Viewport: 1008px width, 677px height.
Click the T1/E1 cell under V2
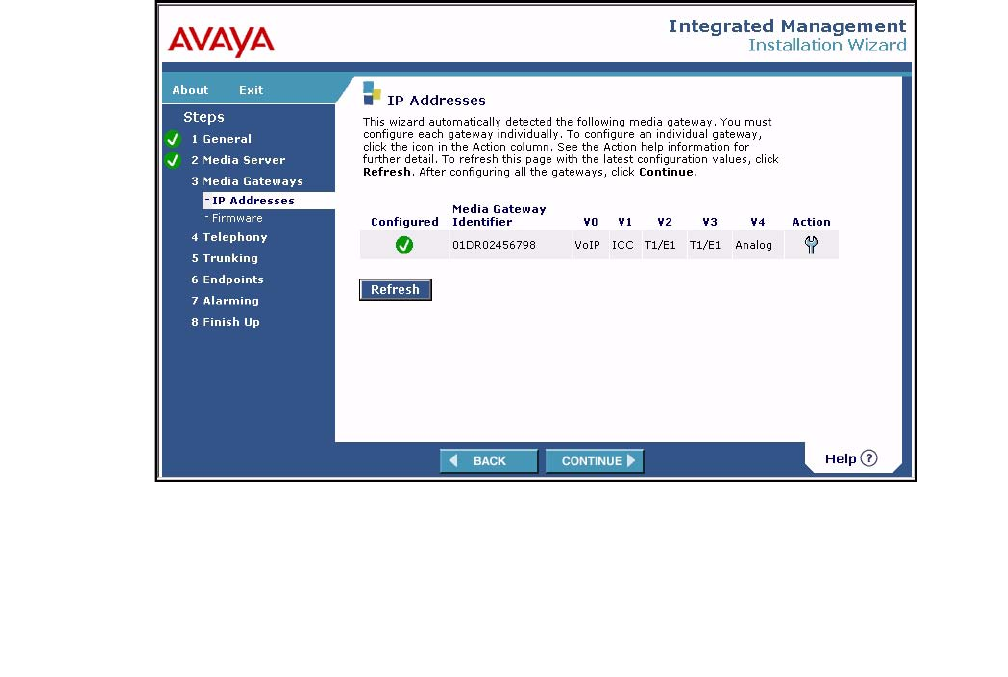[660, 245]
